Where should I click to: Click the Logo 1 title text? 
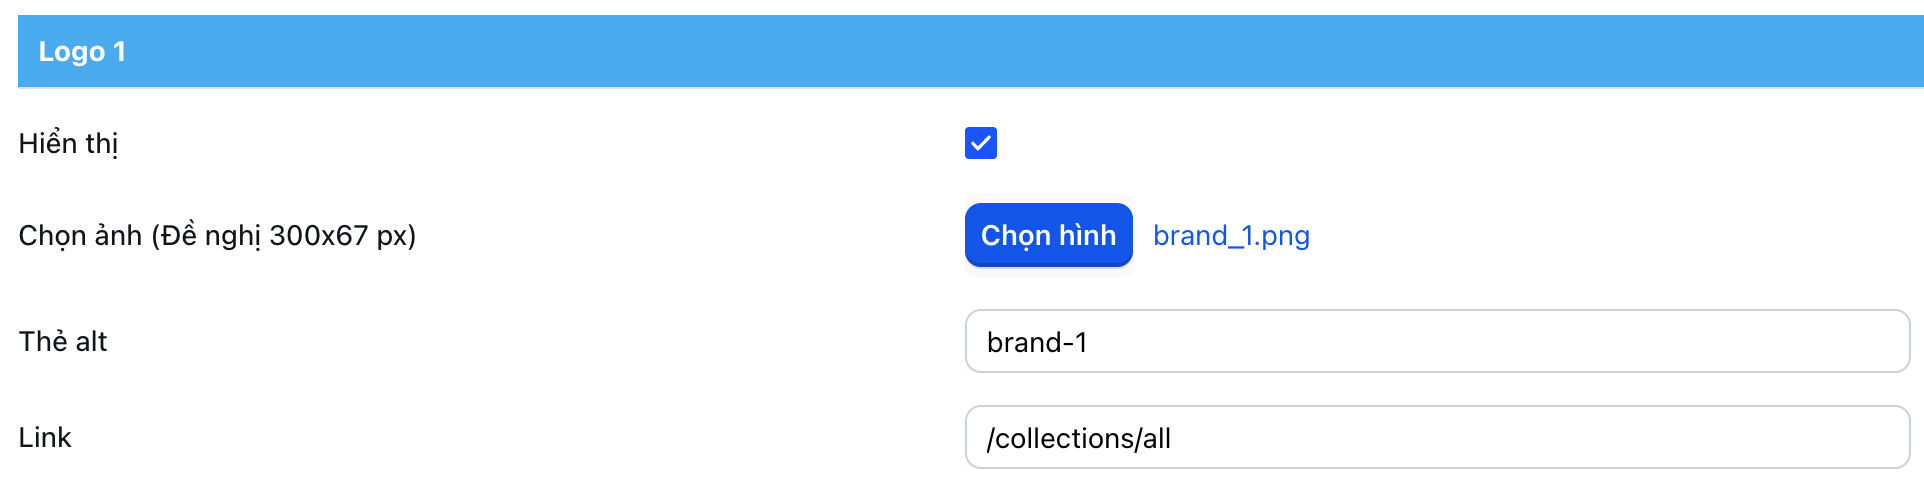(x=82, y=51)
